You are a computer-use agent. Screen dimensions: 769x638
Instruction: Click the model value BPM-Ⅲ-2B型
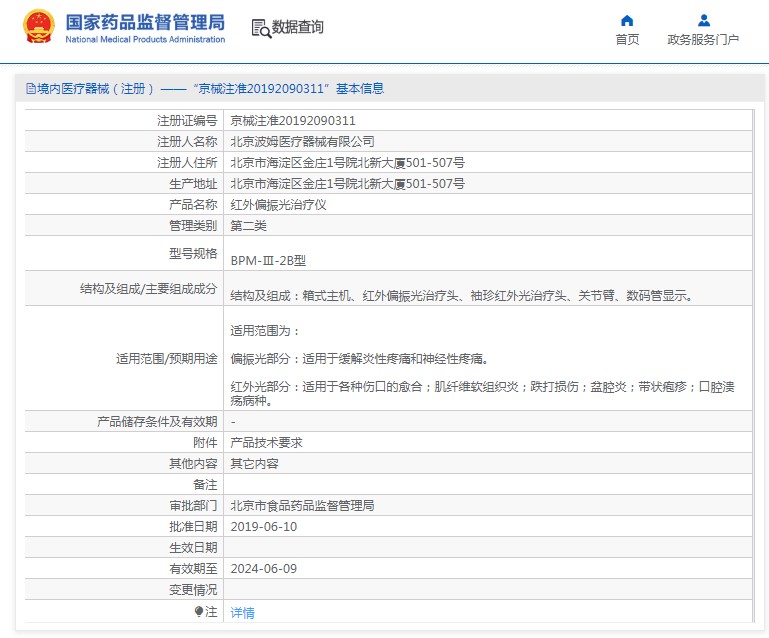[x=268, y=260]
